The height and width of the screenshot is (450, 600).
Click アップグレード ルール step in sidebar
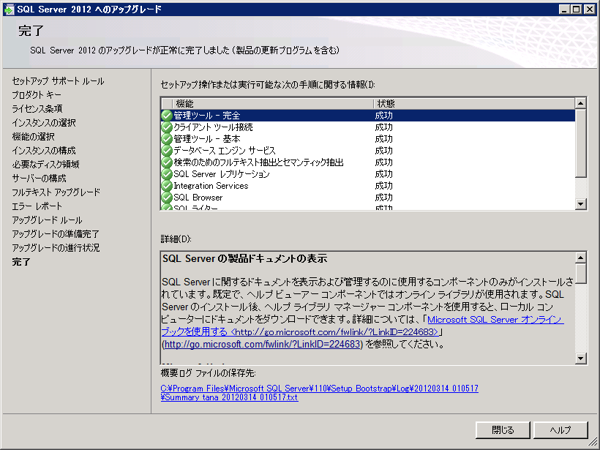[47, 220]
